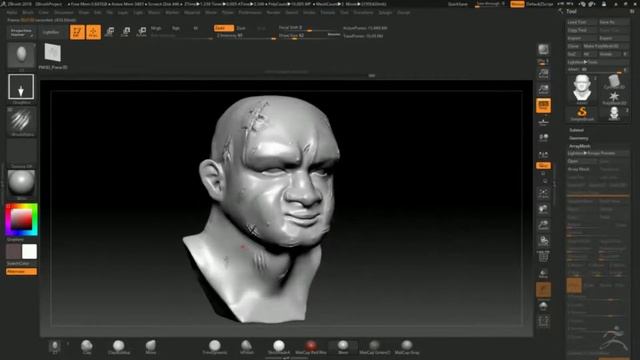Screen dimensions: 640x360
Task: Select the Scale transform icon
Action: (x=125, y=32)
